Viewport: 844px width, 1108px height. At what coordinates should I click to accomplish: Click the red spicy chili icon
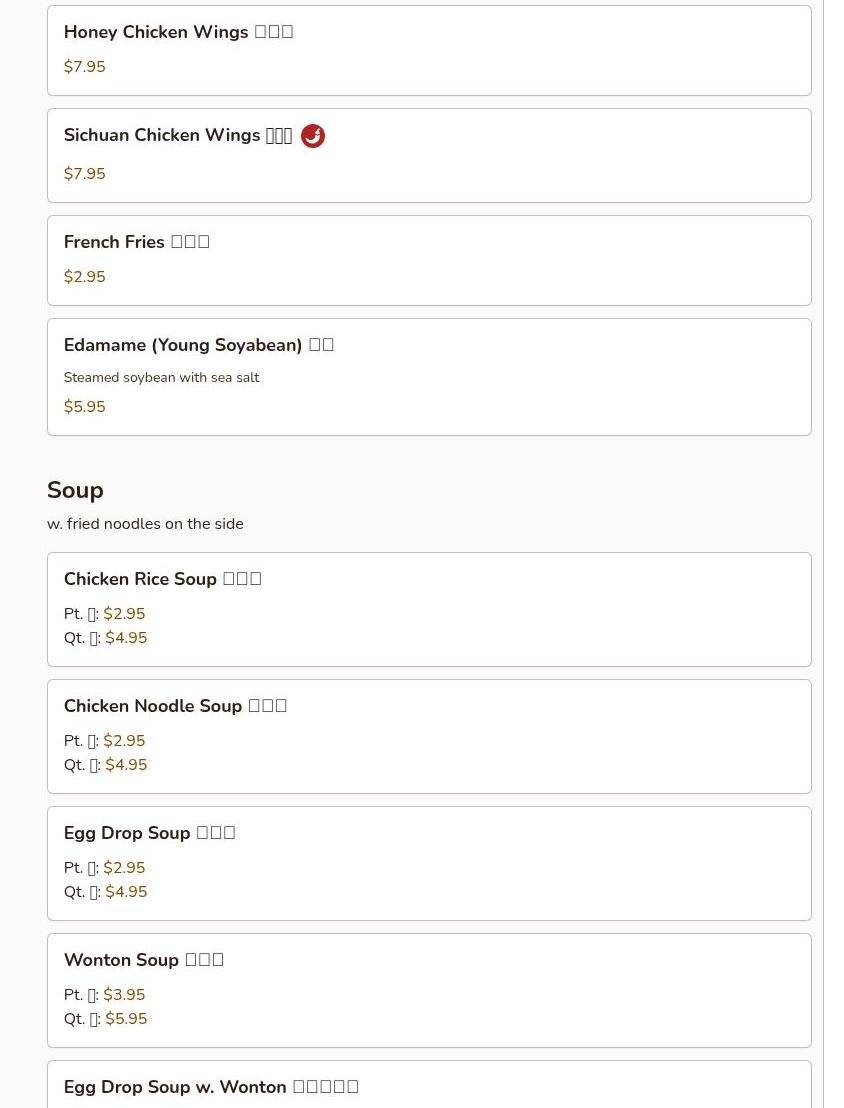click(312, 136)
